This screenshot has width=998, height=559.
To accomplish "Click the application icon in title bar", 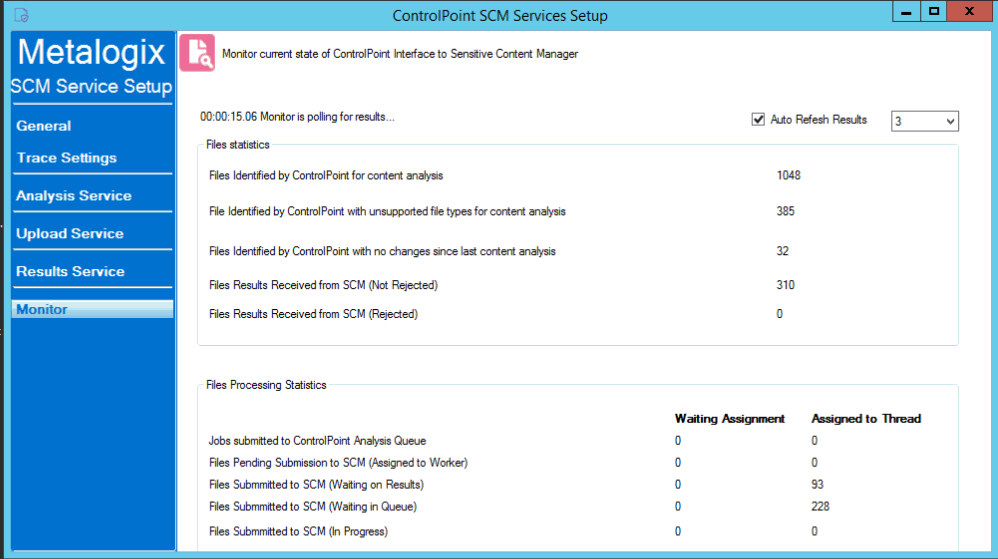I will [21, 14].
